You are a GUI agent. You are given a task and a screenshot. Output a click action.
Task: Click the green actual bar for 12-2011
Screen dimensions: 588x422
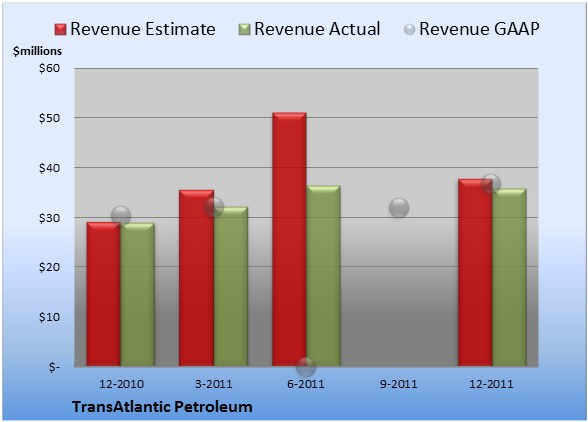509,277
